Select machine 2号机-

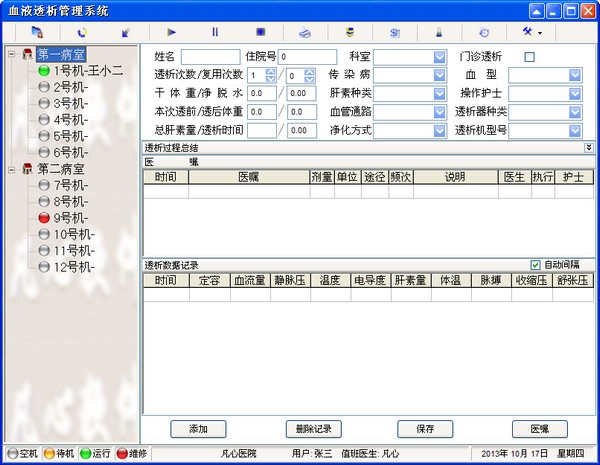[x=64, y=87]
